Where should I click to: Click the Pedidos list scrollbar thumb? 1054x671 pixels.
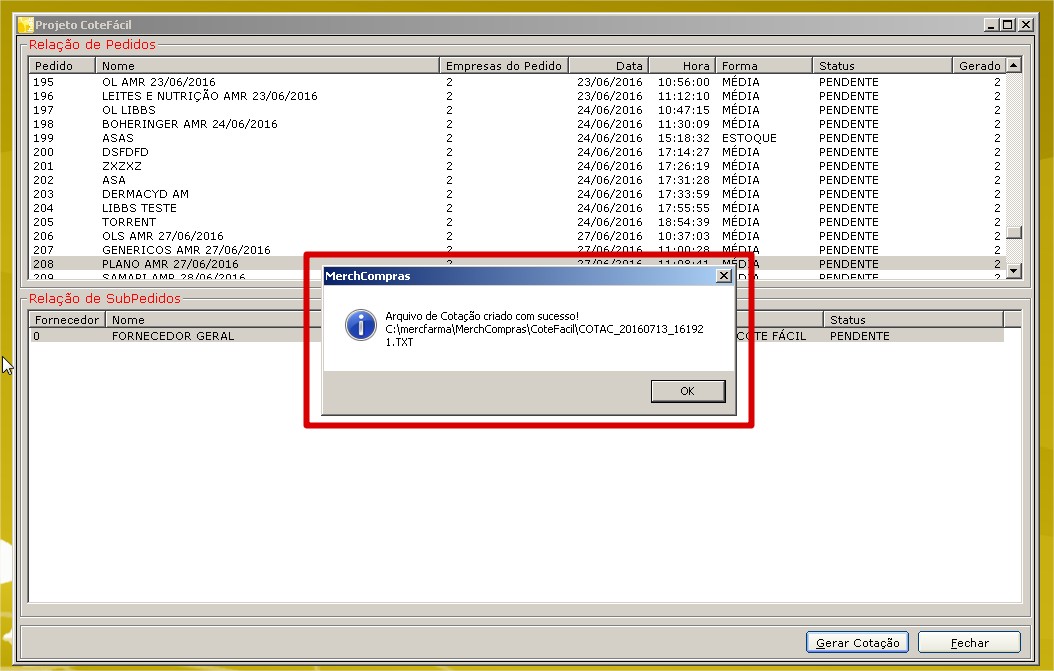pos(1014,233)
